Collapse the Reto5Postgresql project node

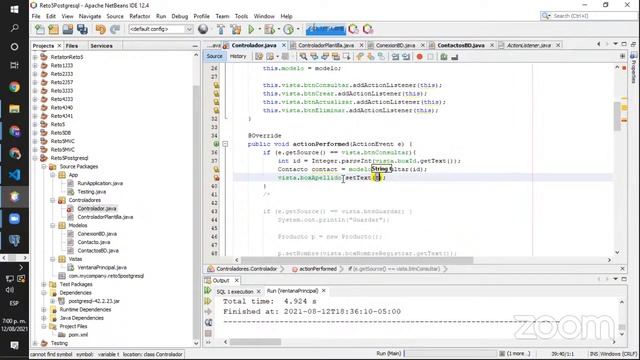35,158
